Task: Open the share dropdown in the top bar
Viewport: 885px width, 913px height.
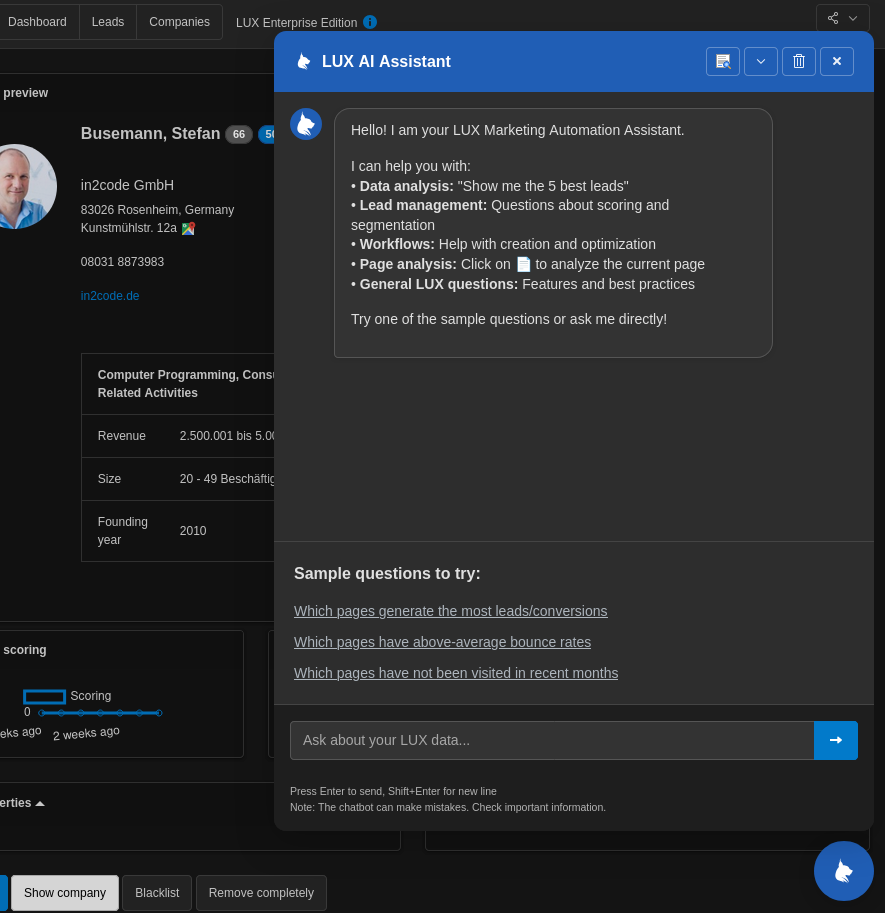Action: click(843, 18)
